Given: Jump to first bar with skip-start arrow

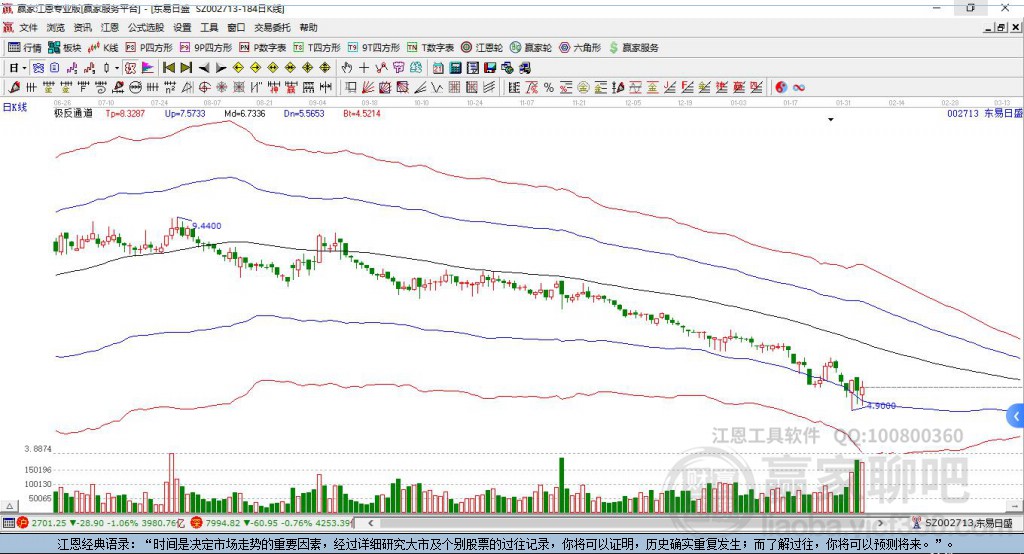Looking at the screenshot, I should coord(168,68).
